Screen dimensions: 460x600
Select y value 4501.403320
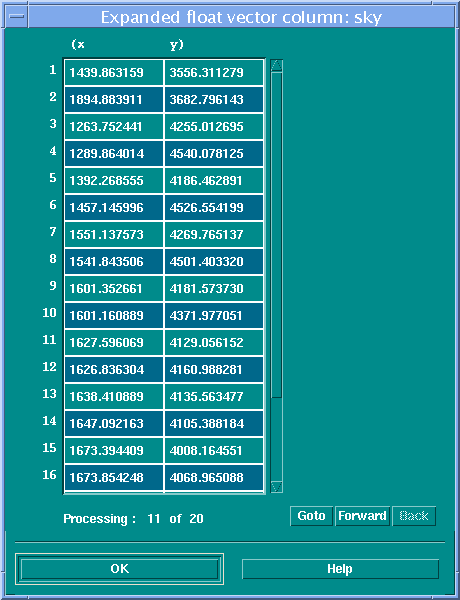(214, 262)
